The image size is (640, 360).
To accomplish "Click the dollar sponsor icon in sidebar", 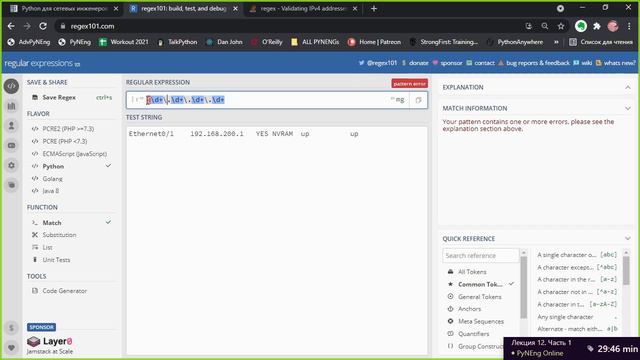I will (x=11, y=328).
